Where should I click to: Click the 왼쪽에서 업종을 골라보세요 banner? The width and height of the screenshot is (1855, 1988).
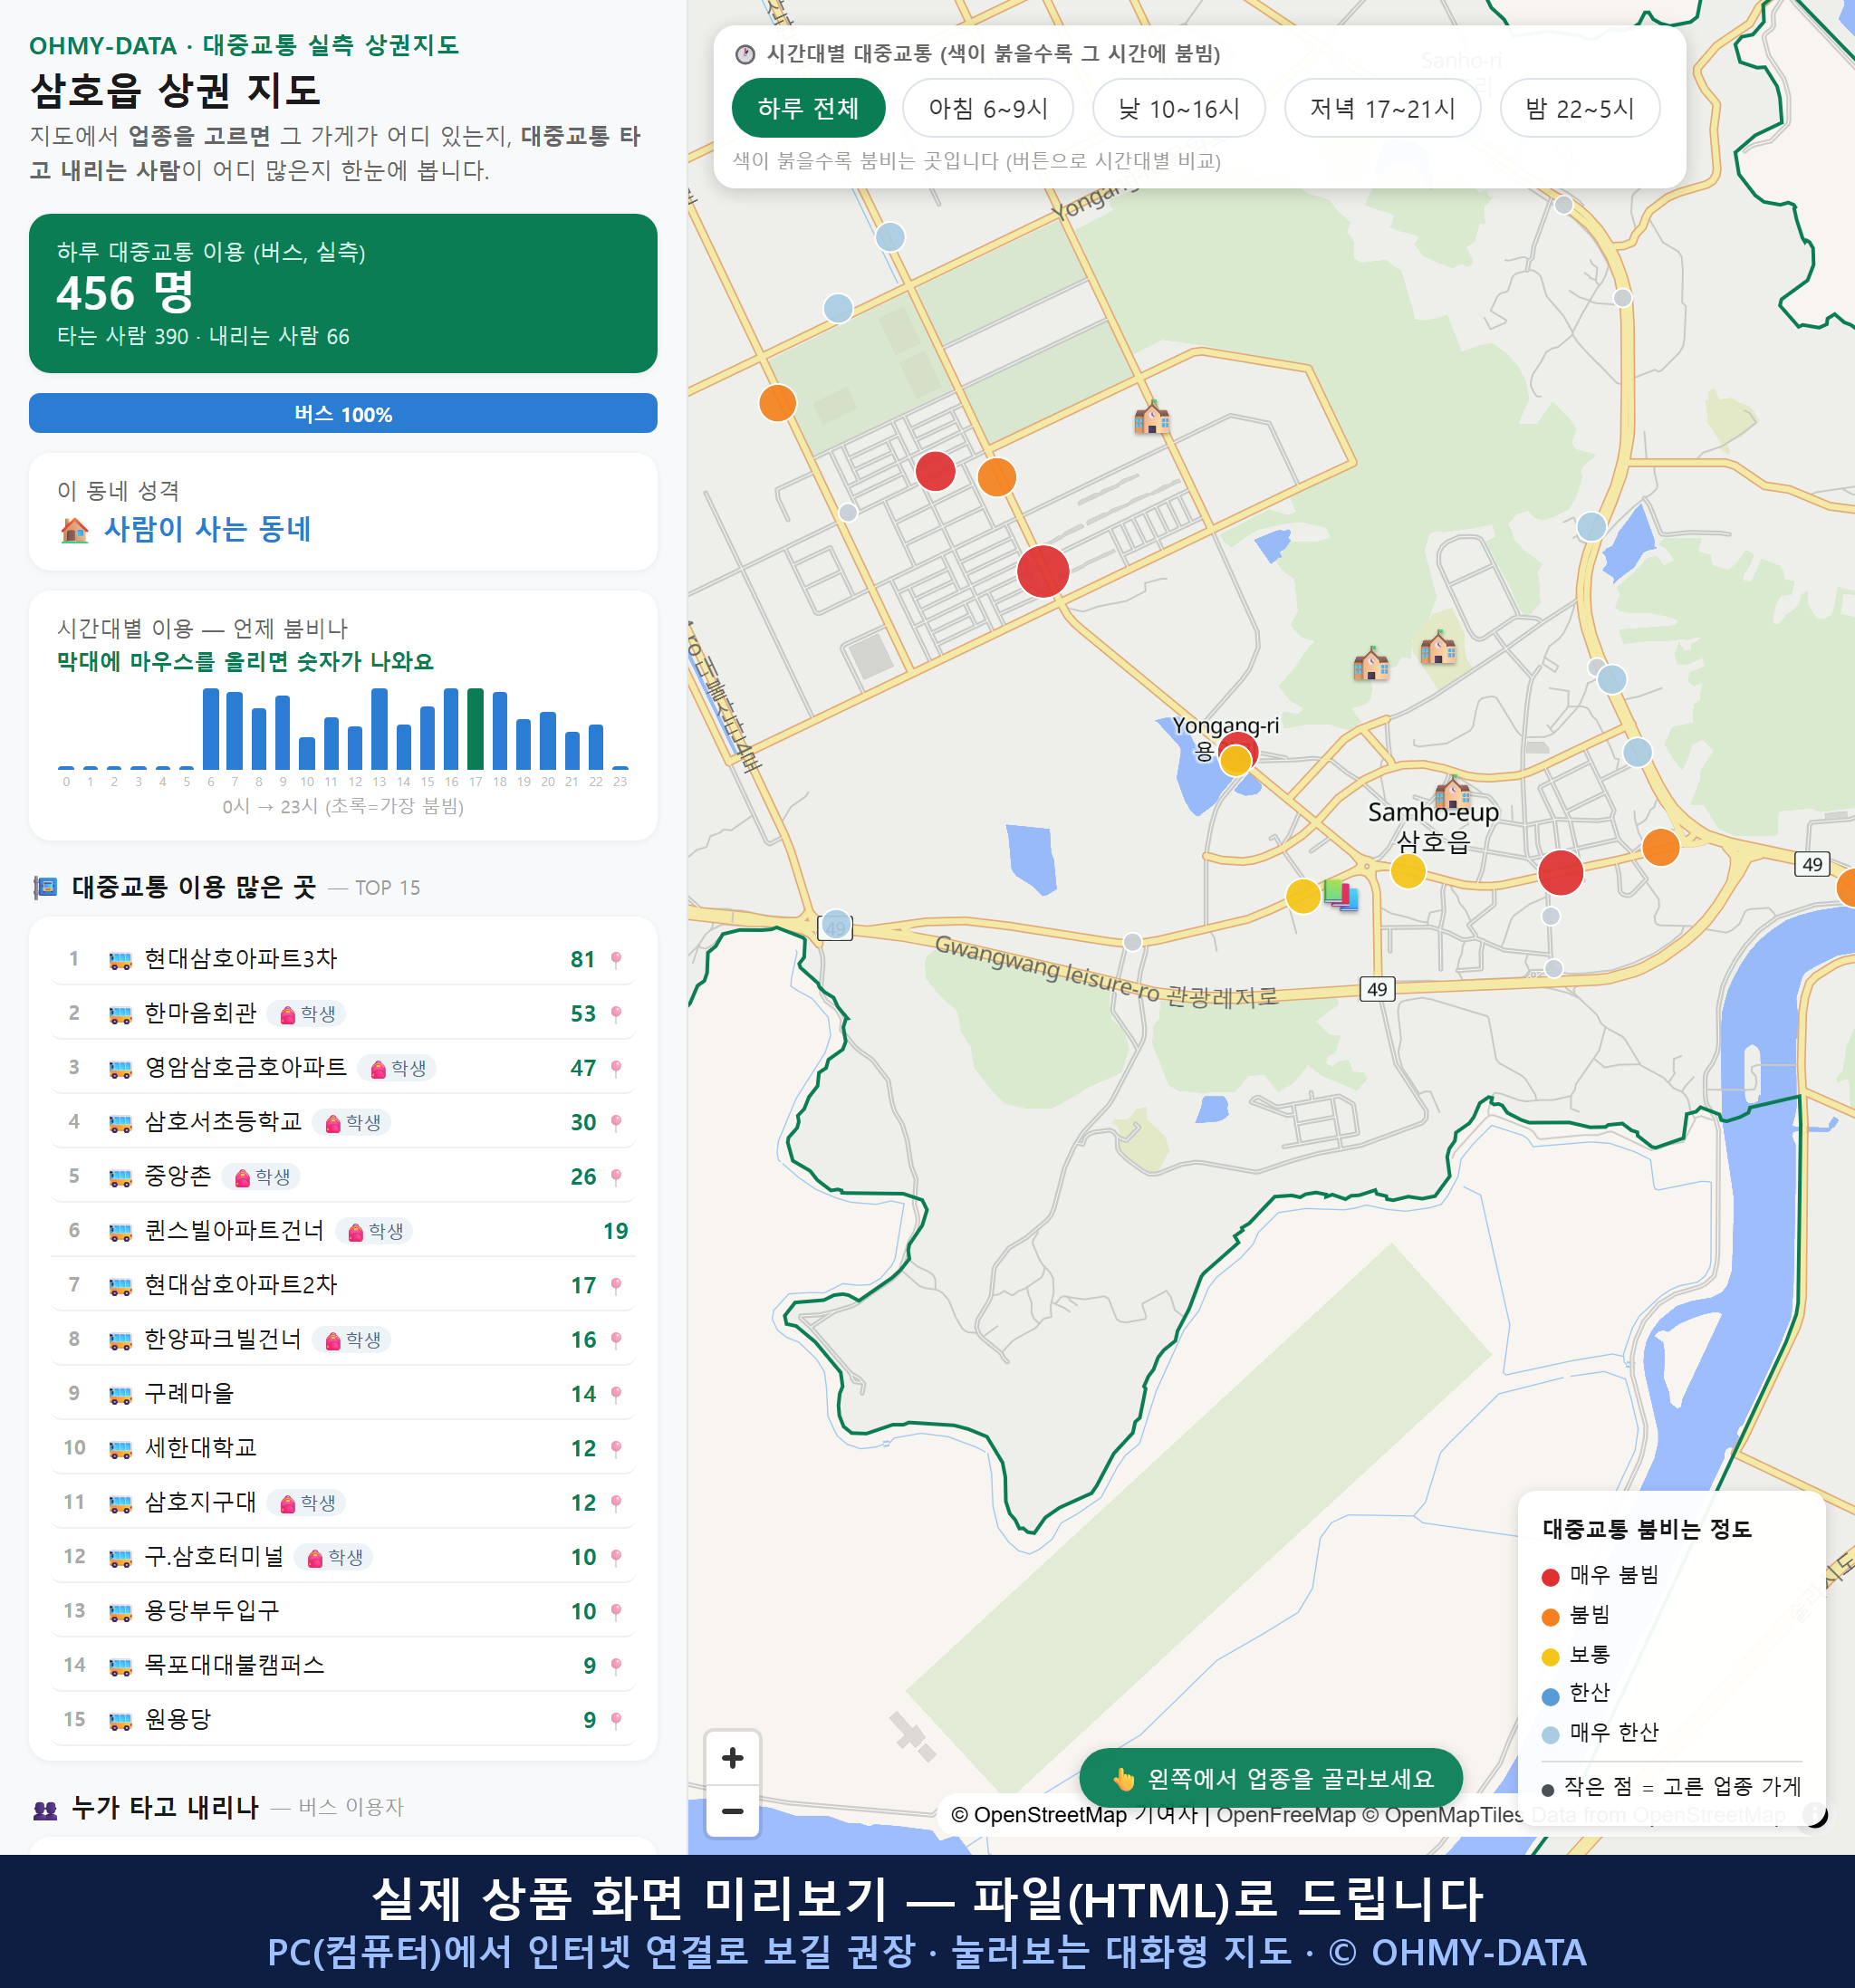point(1271,1778)
